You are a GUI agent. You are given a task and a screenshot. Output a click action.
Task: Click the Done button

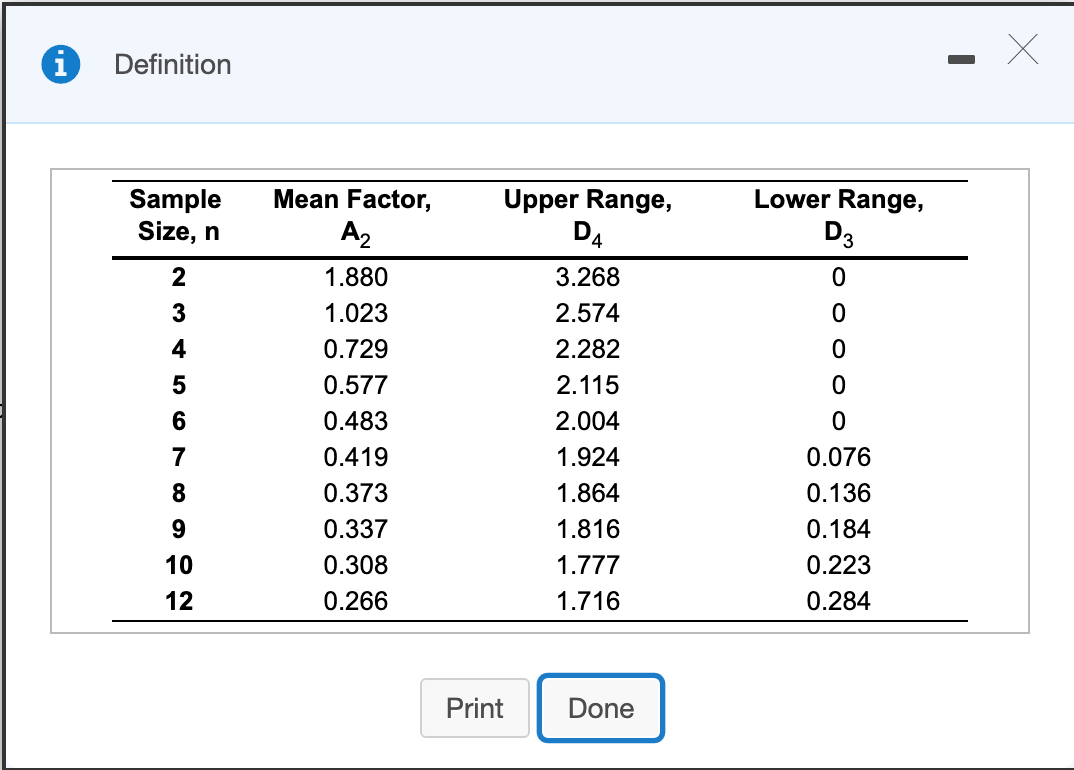click(600, 708)
